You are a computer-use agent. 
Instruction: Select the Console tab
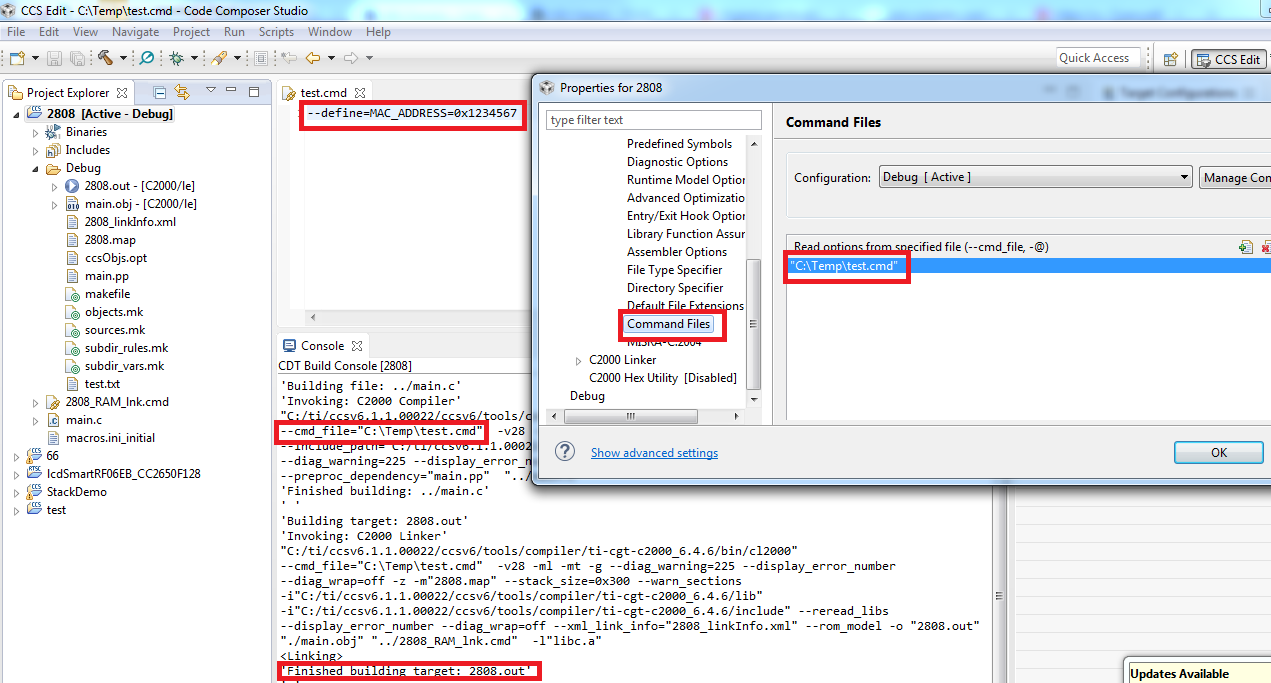(321, 345)
